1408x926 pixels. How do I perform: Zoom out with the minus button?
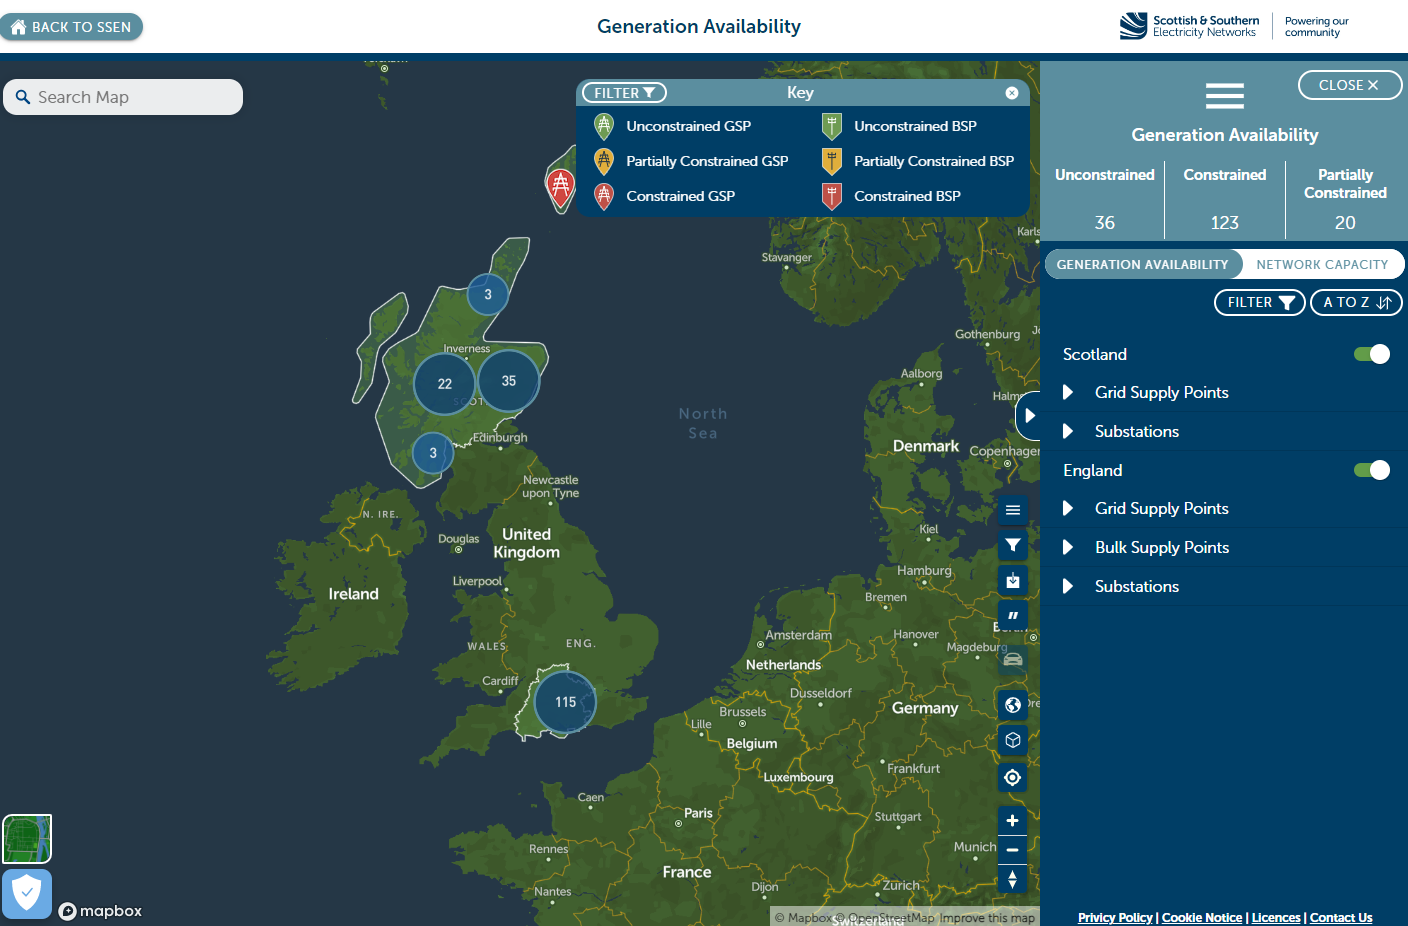(x=1012, y=850)
